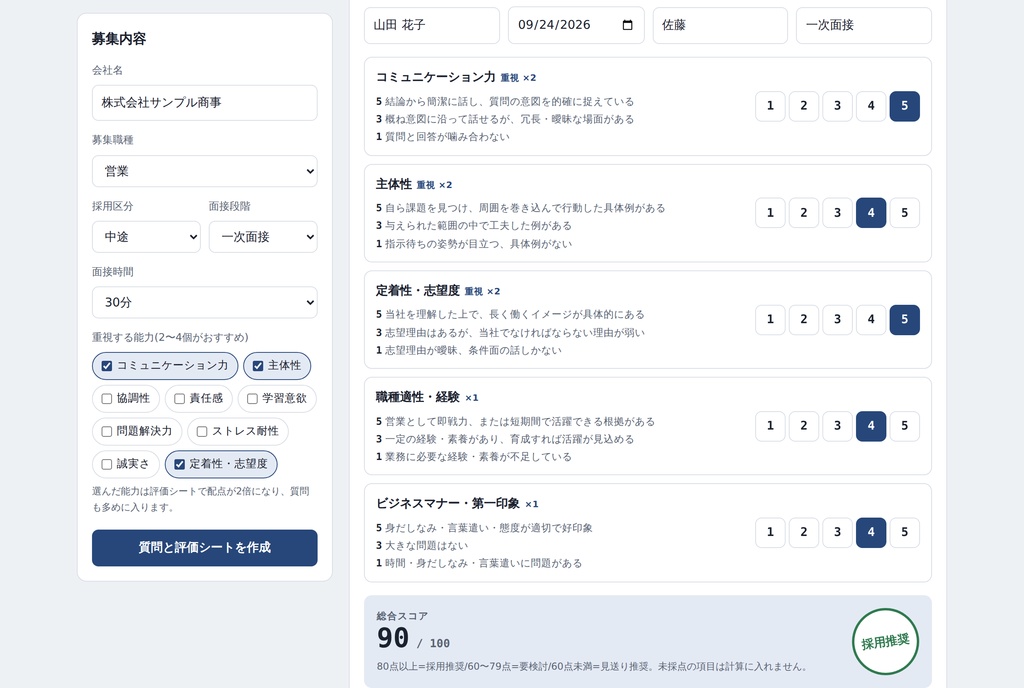Click the 職種適性・経験 criterion title
Viewport: 1024px width, 688px height.
coord(418,397)
